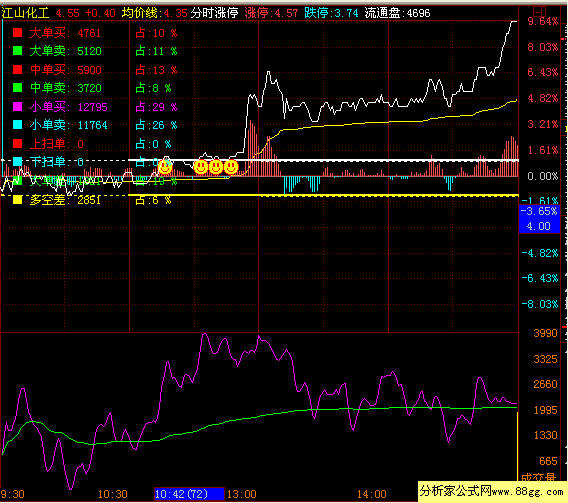Click the 14:00 time axis label

pyautogui.click(x=371, y=494)
